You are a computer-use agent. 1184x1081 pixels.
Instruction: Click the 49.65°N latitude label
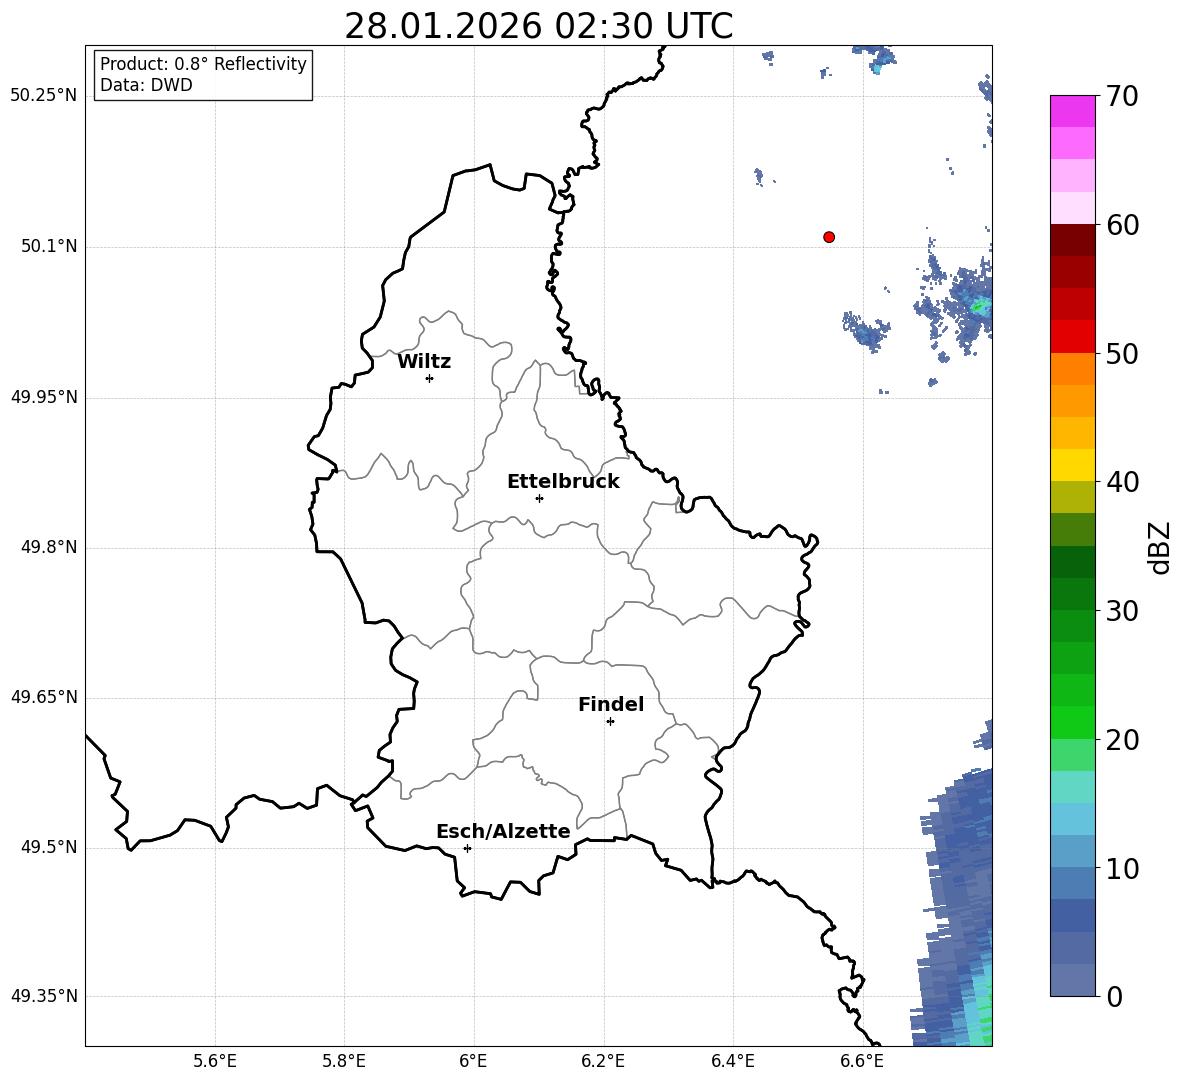(x=44, y=697)
